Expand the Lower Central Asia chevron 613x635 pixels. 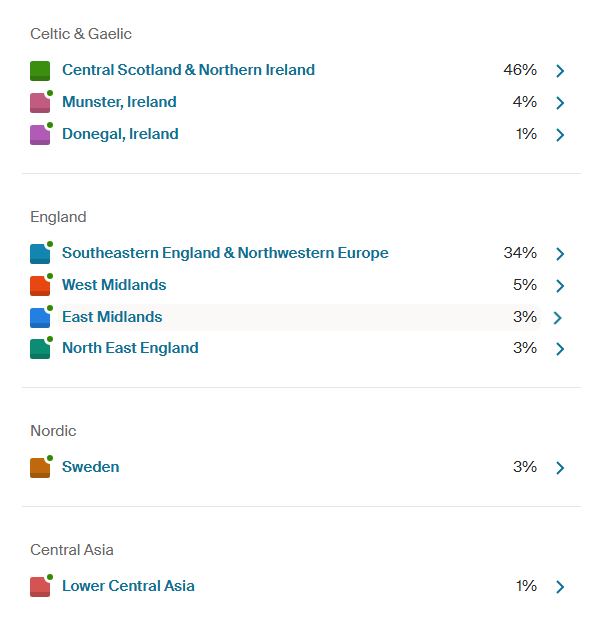[x=560, y=587]
